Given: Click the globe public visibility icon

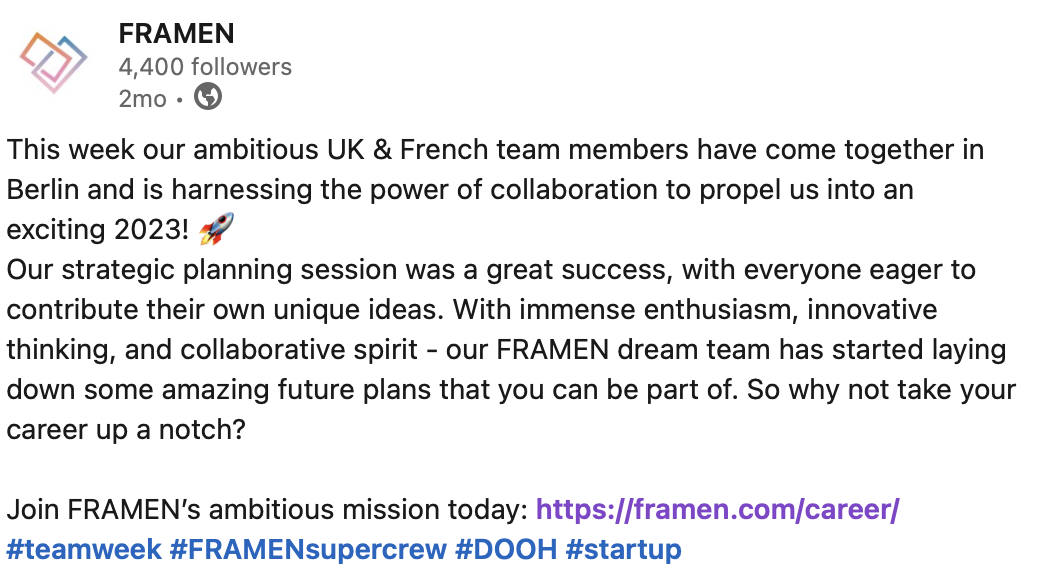Looking at the screenshot, I should pyautogui.click(x=207, y=97).
